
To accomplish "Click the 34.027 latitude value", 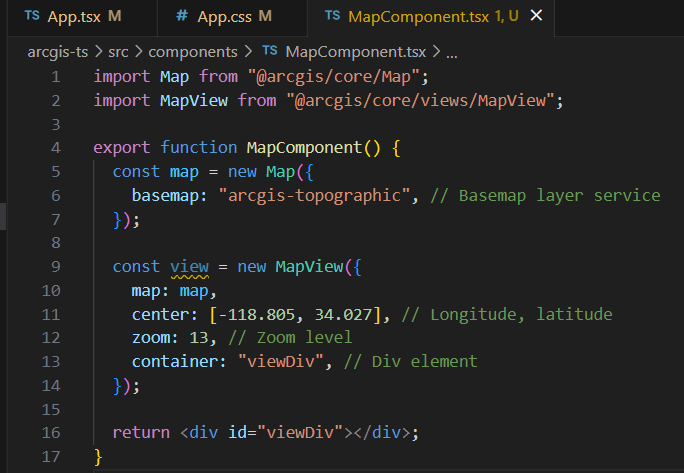I will (343, 315).
